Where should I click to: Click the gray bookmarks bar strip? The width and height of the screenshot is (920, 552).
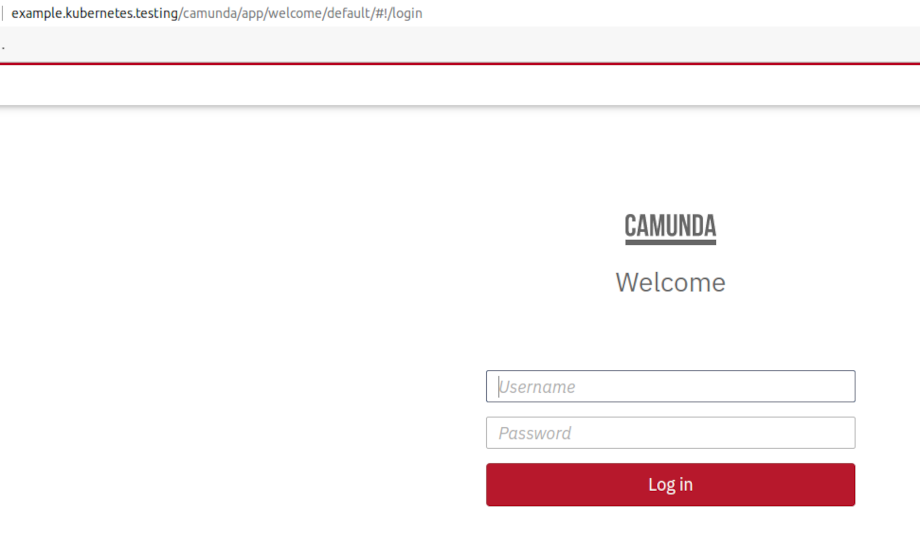pos(460,44)
